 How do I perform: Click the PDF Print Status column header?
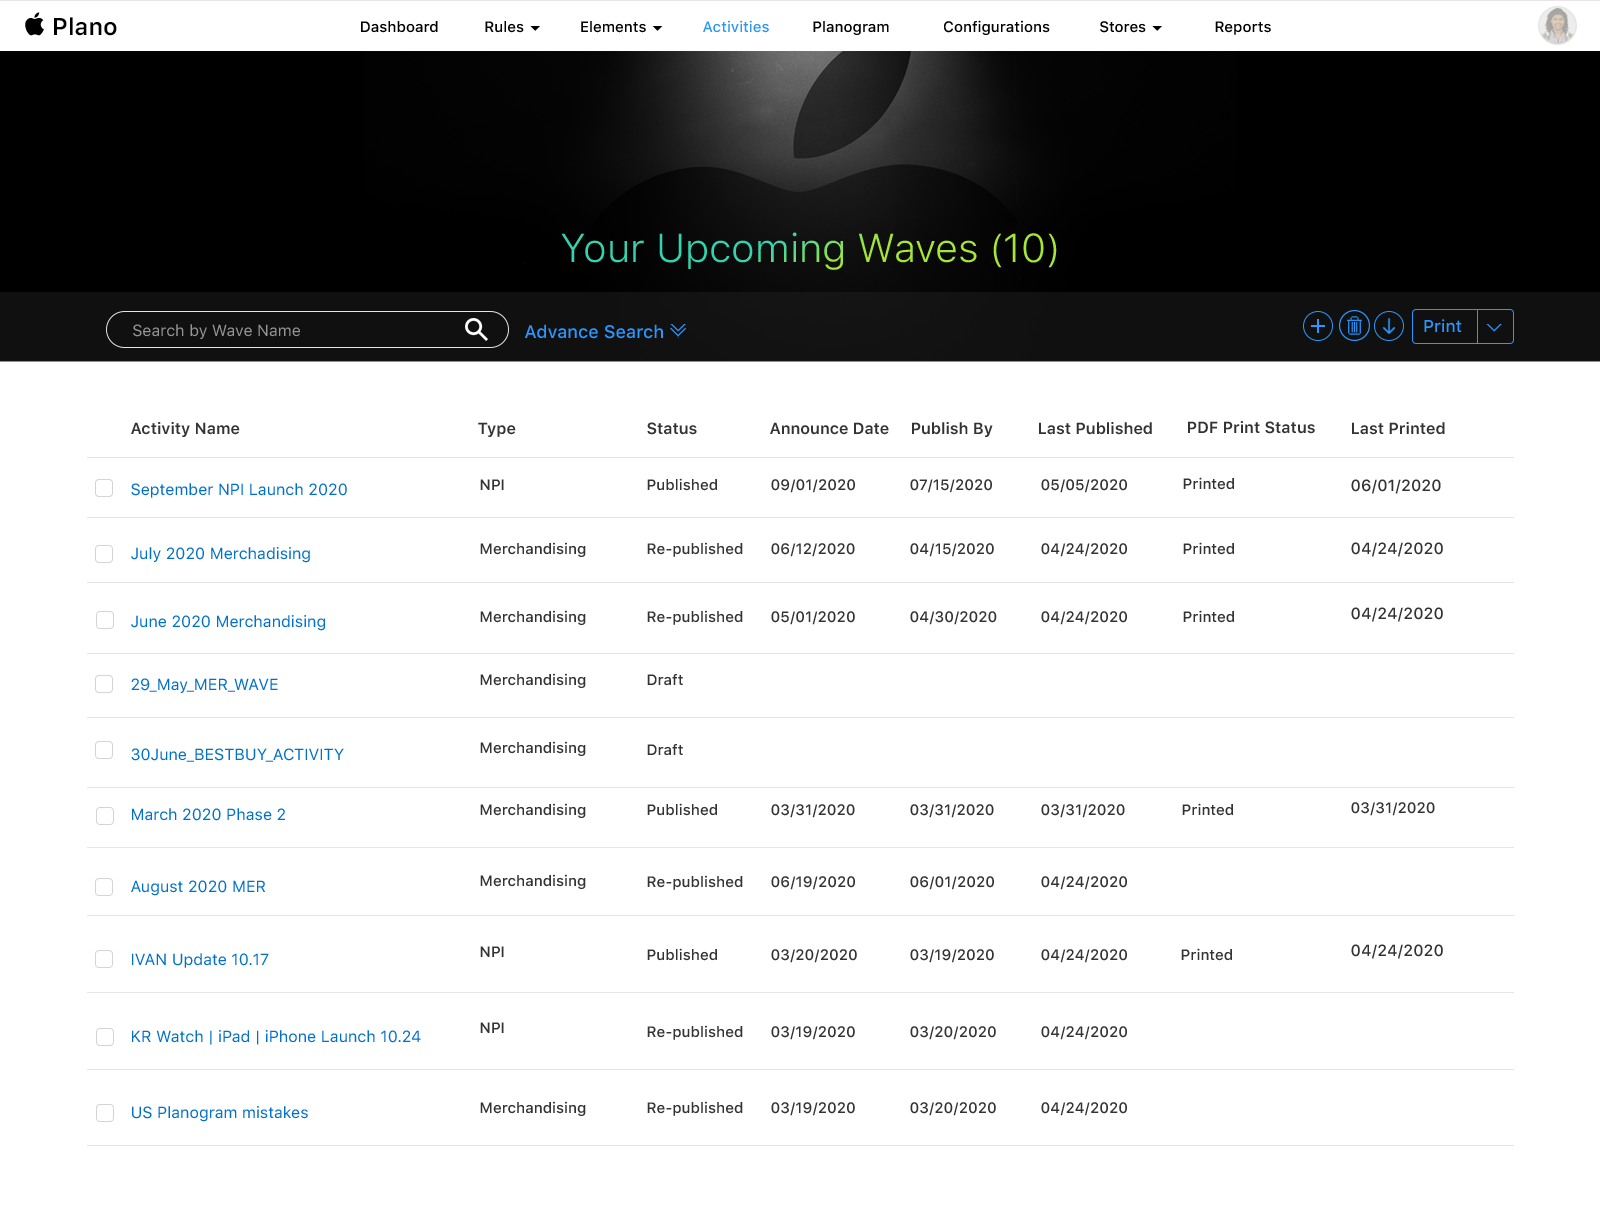pyautogui.click(x=1251, y=427)
